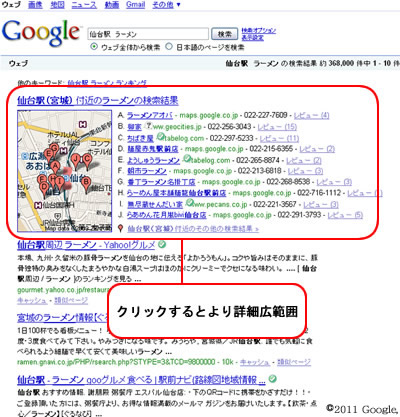
Task: Open 宮城のラーメン情報 result title
Action: (x=62, y=317)
